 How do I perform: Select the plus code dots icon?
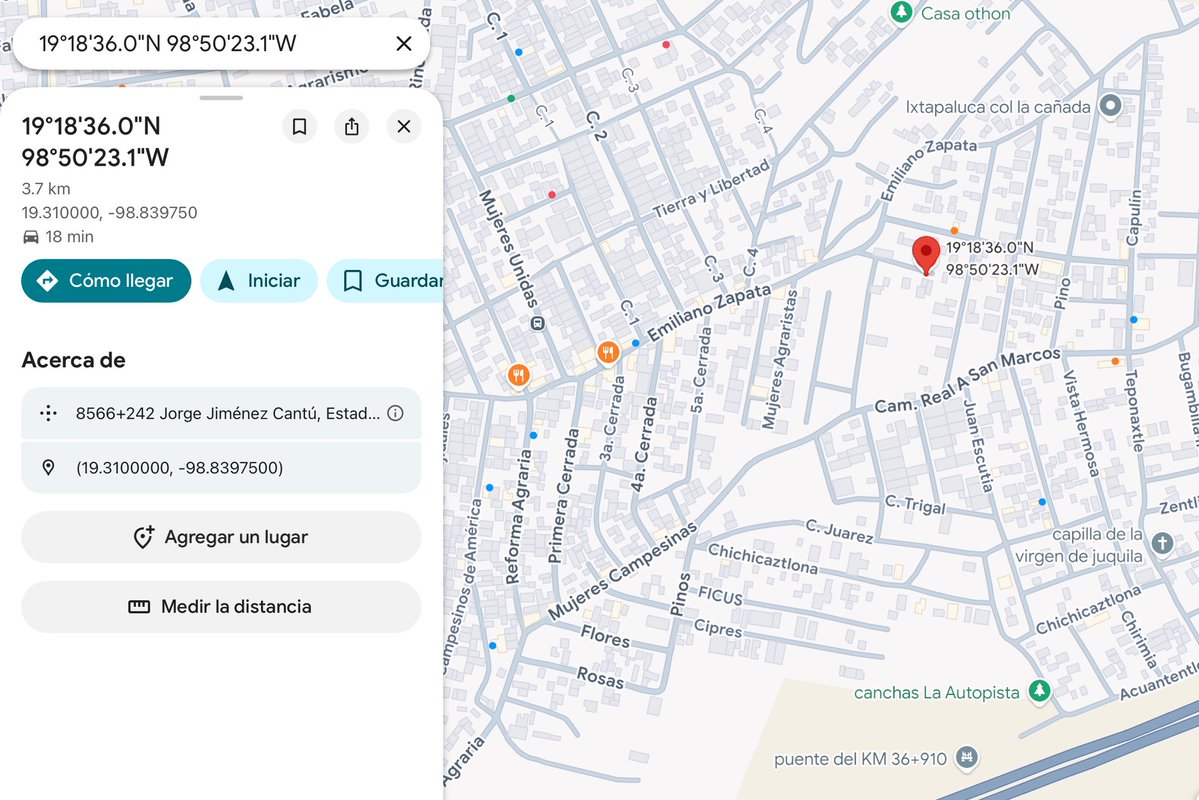[x=48, y=413]
